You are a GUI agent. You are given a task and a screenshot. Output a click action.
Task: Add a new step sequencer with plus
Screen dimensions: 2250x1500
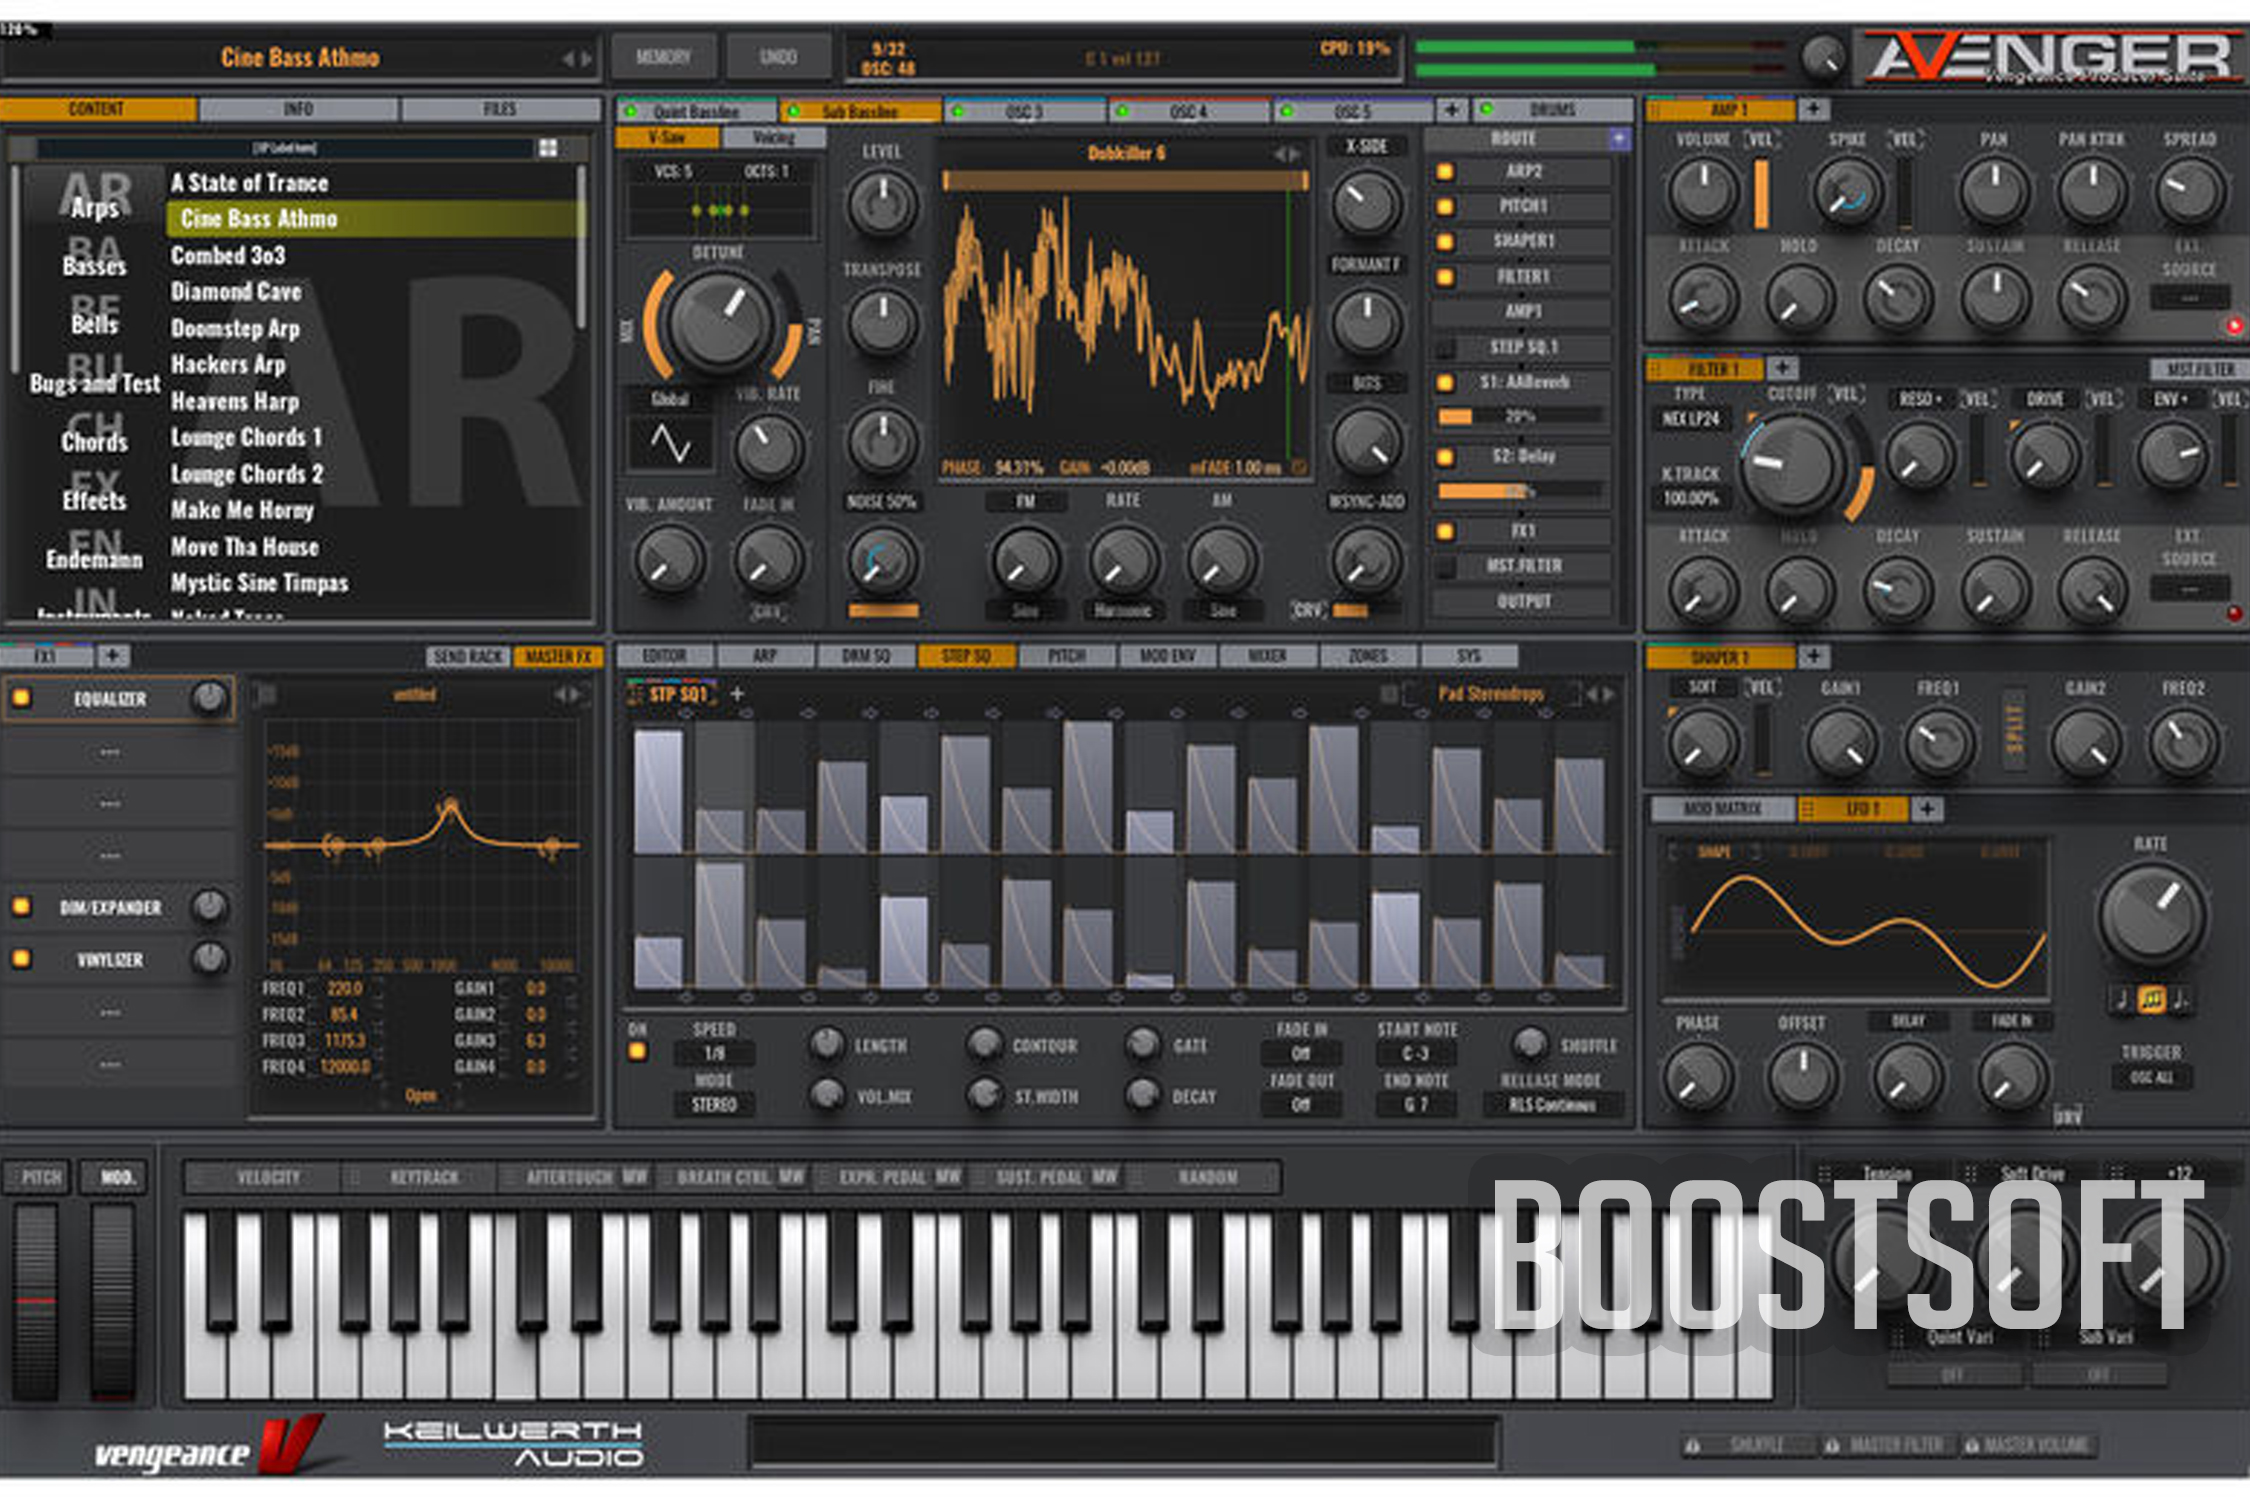[737, 694]
